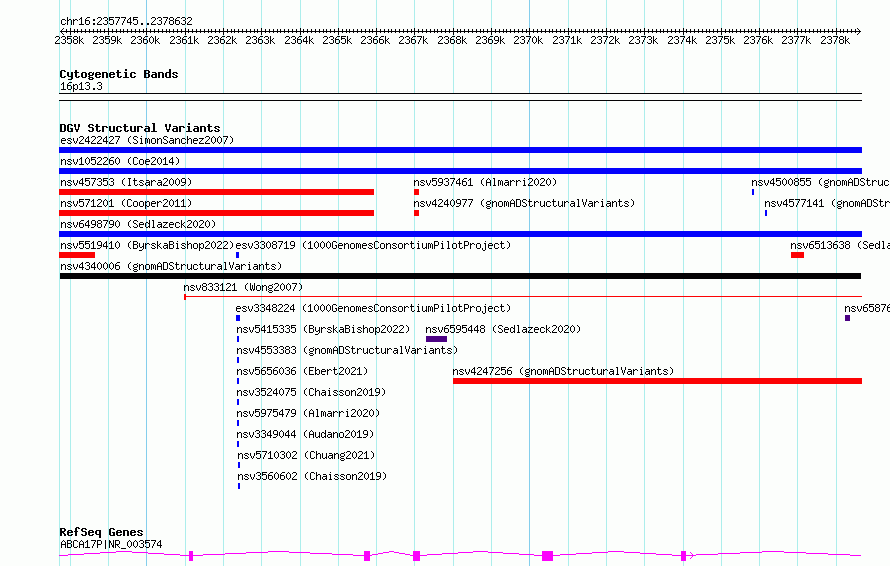Open nsv5656036 (Ebert2021) label
This screenshot has width=890, height=566.
click(x=302, y=371)
